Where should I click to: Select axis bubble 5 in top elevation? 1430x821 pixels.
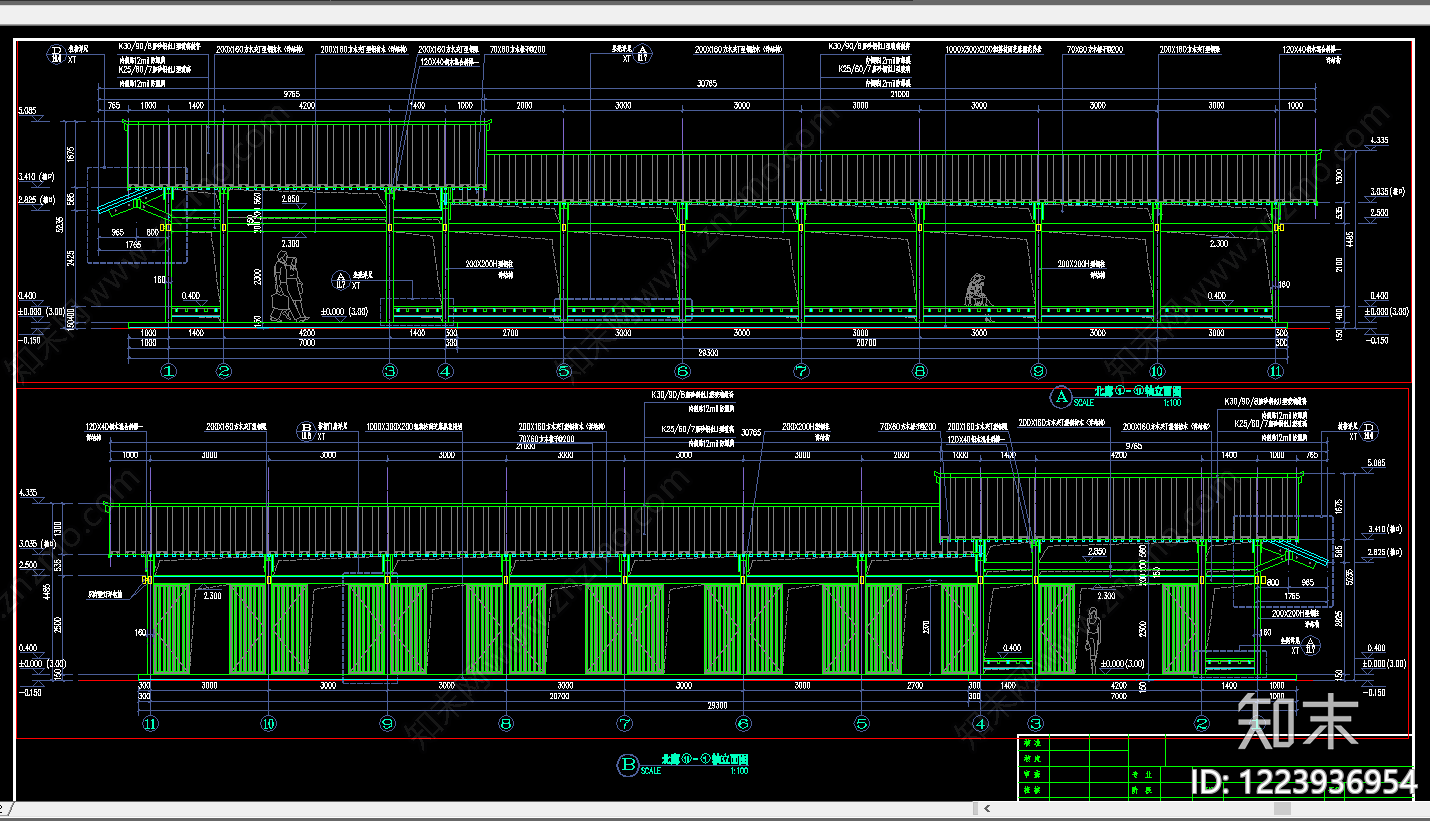click(564, 371)
